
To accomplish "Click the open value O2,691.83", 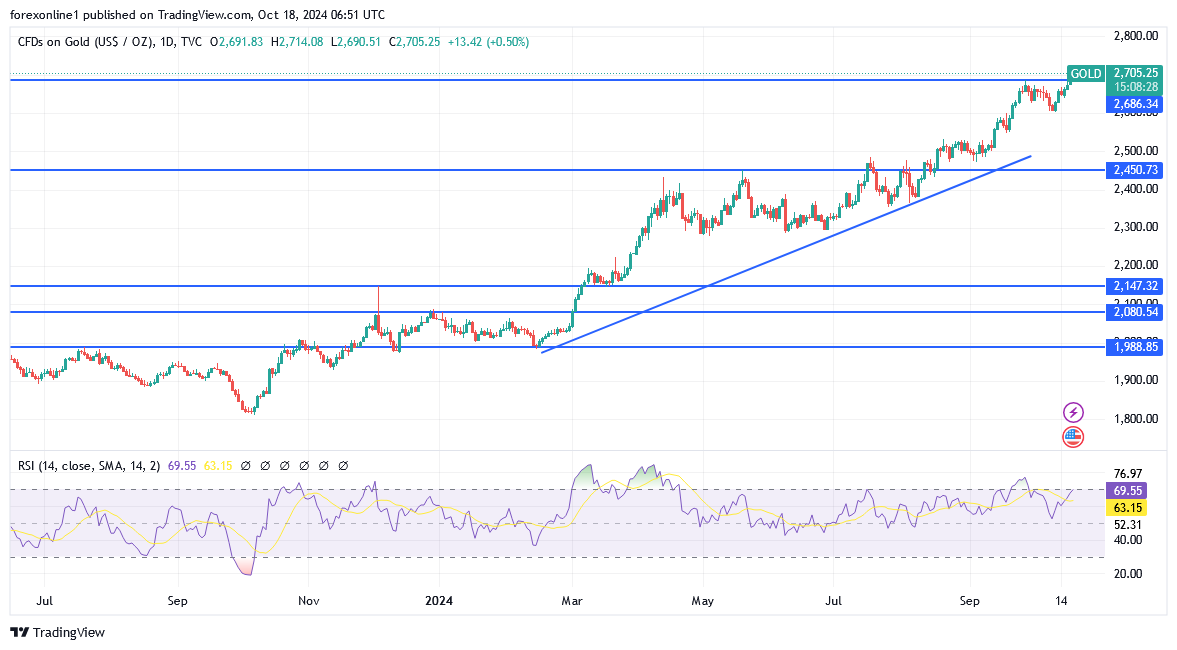I will (x=236, y=42).
